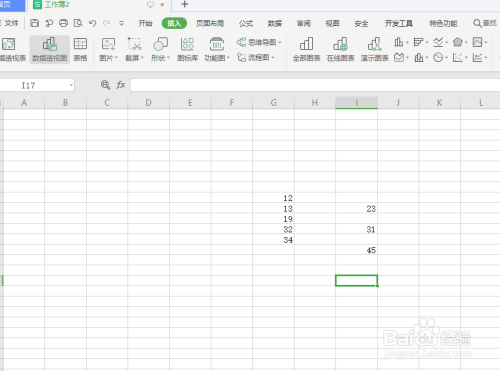Open the Developer Tools (开发工具) tab
500x371 pixels.
399,23
